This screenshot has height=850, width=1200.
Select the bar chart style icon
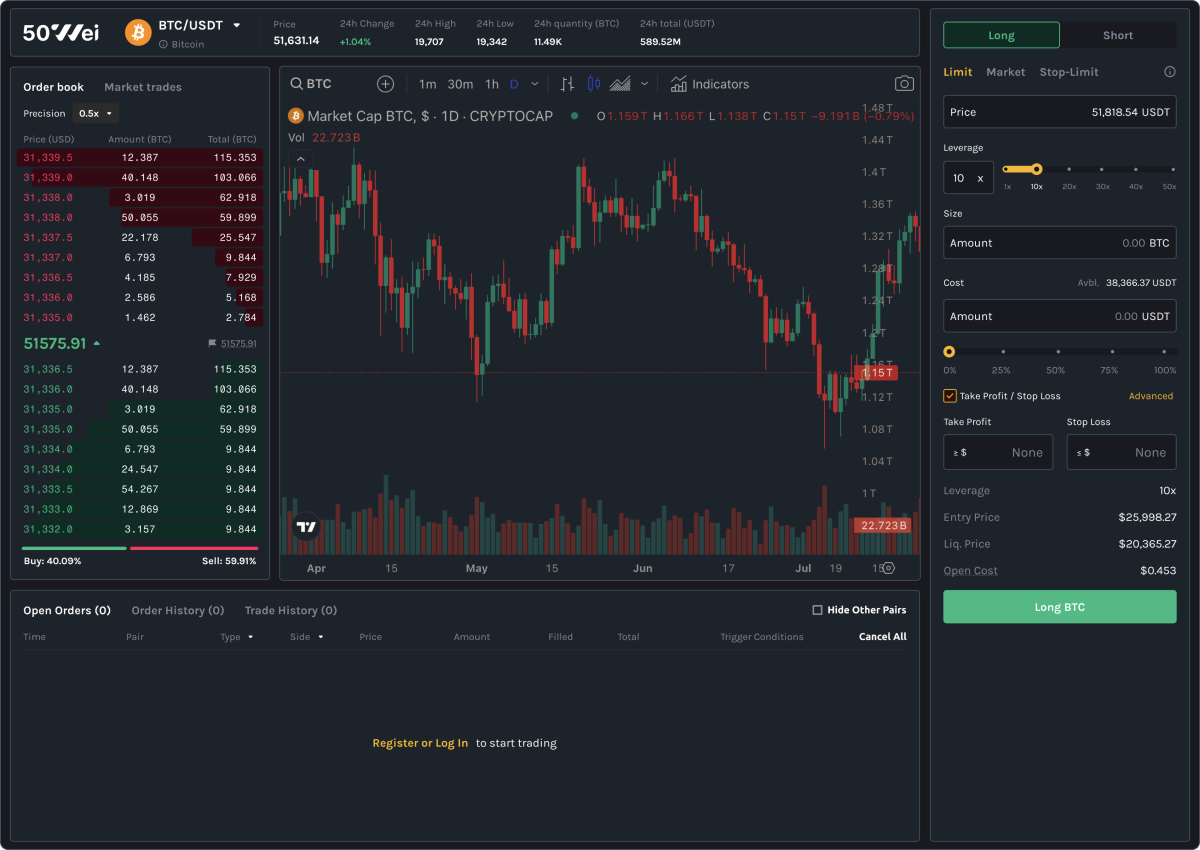click(567, 84)
